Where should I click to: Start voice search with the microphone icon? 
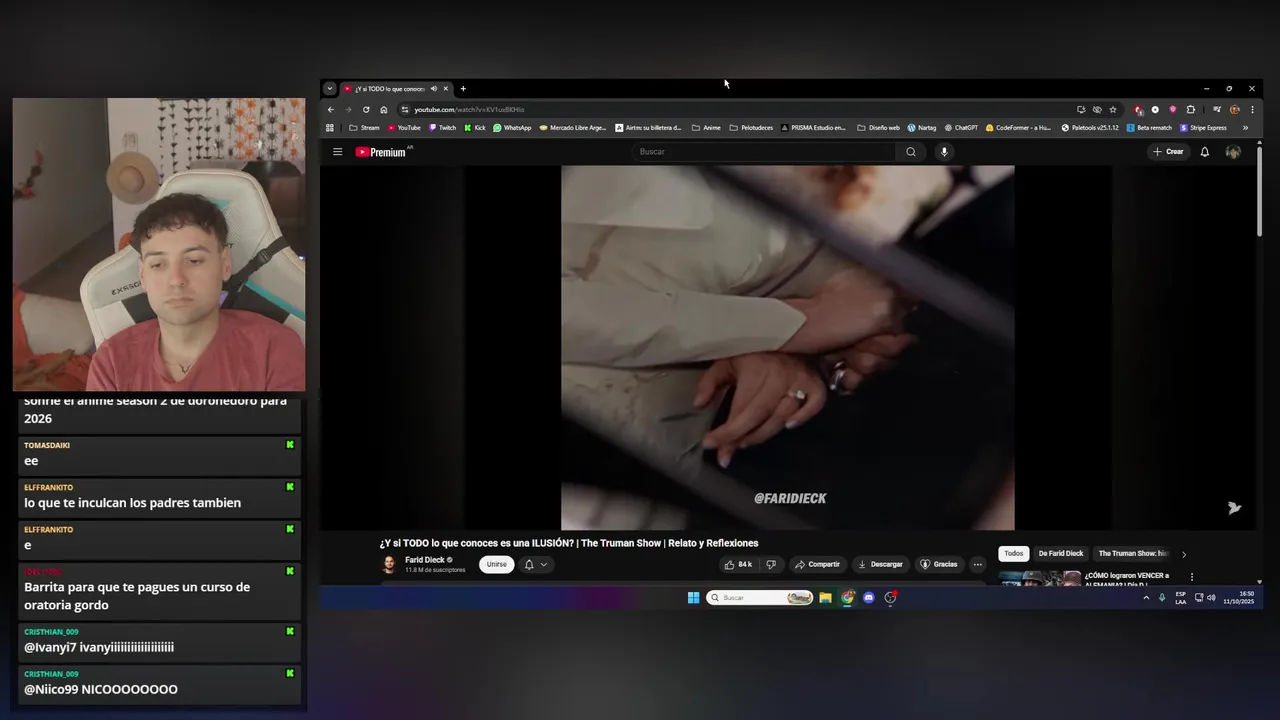[943, 152]
